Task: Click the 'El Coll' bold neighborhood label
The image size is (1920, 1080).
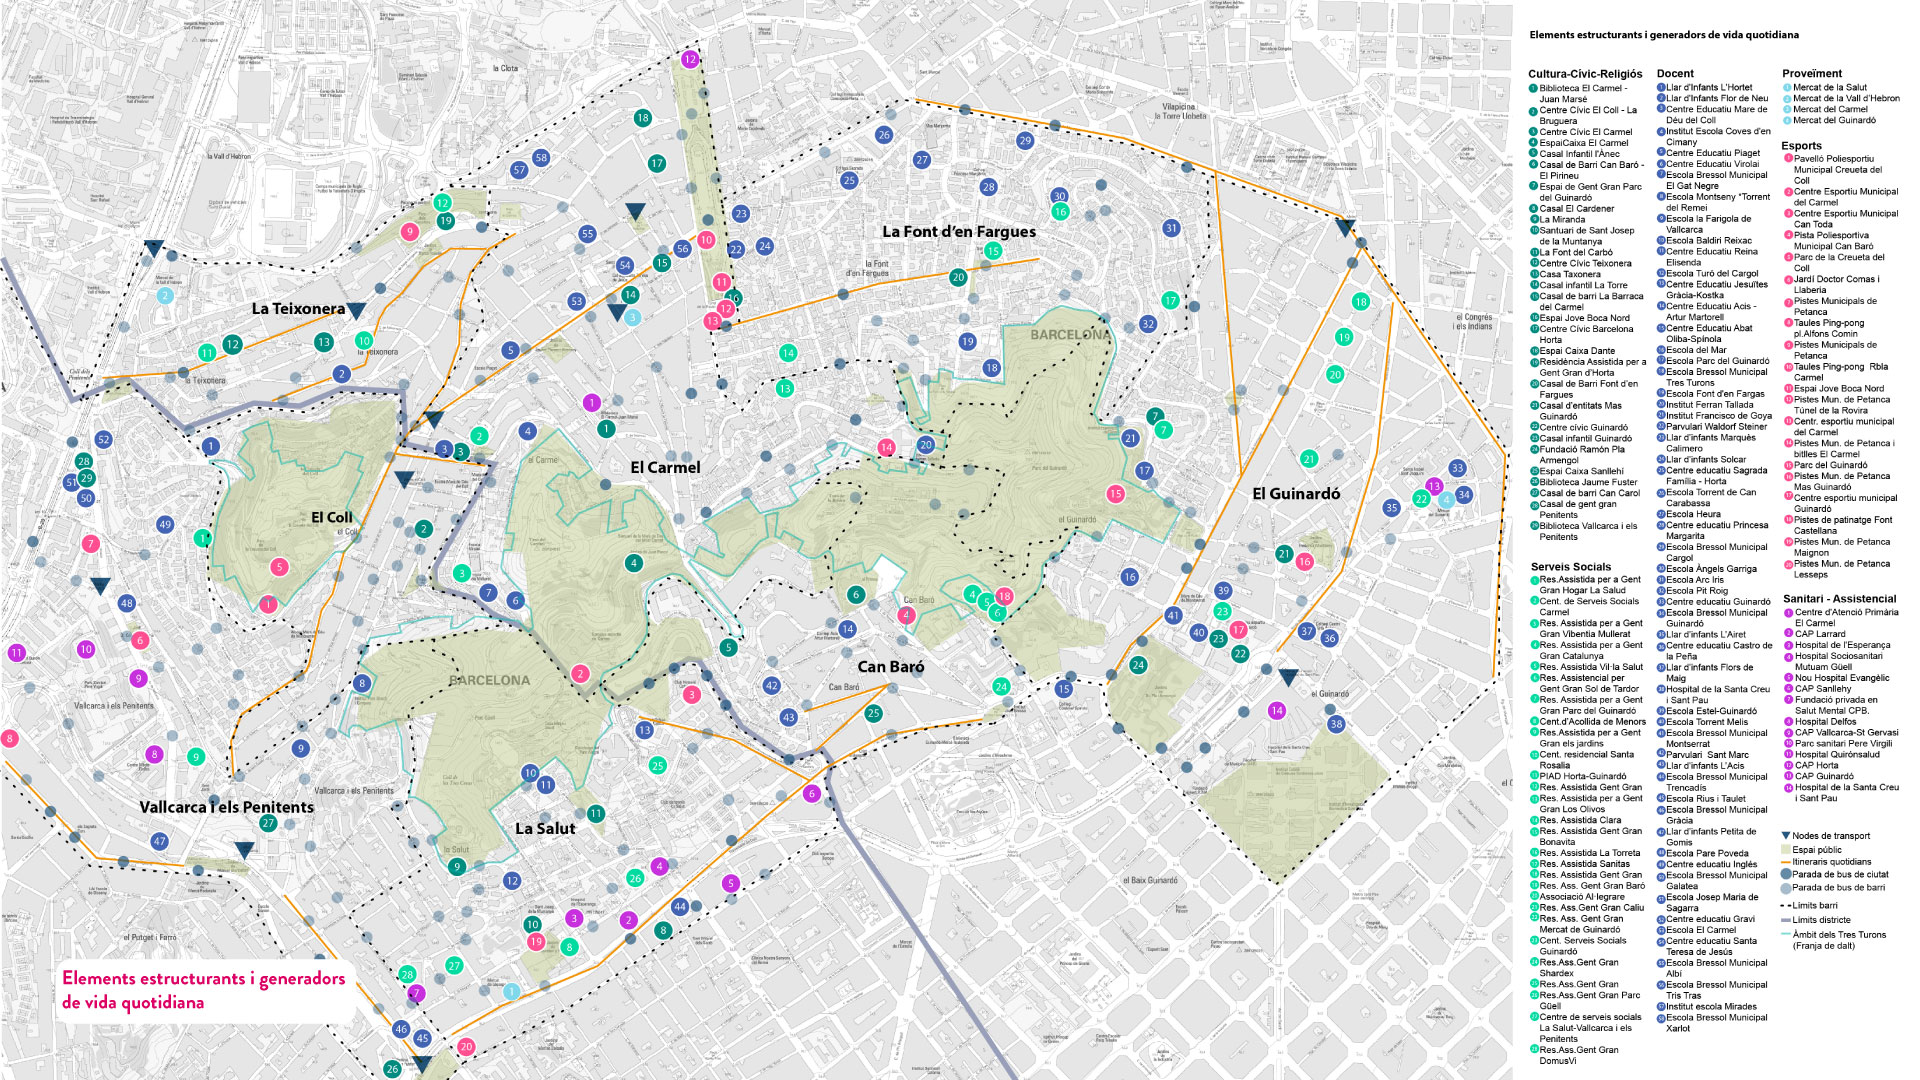Action: pos(332,517)
